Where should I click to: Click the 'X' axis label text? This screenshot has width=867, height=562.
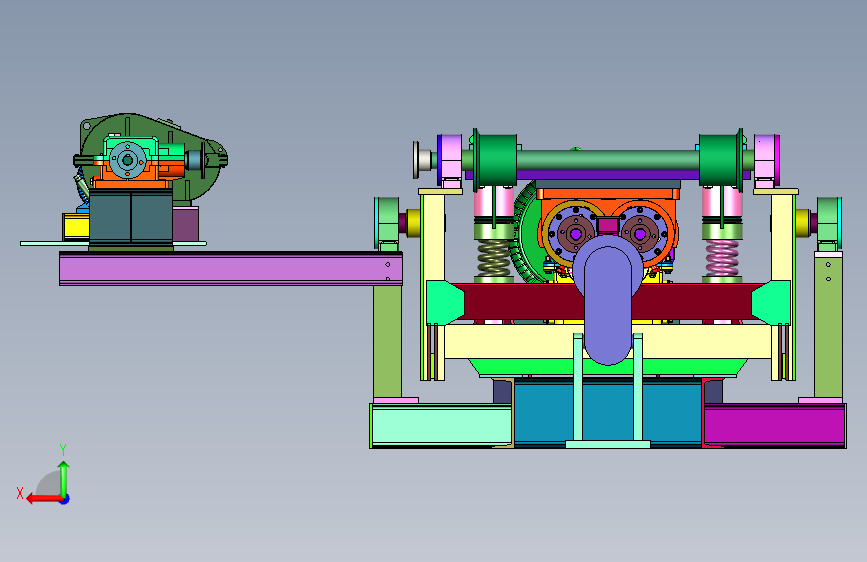pos(20,493)
